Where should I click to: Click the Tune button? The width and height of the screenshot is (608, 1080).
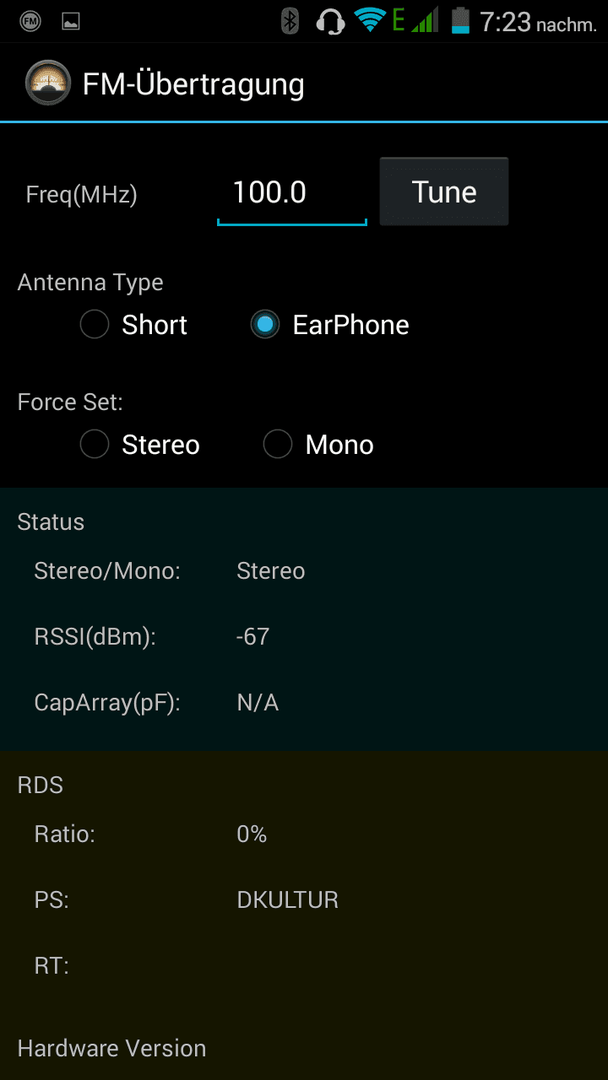(x=444, y=191)
